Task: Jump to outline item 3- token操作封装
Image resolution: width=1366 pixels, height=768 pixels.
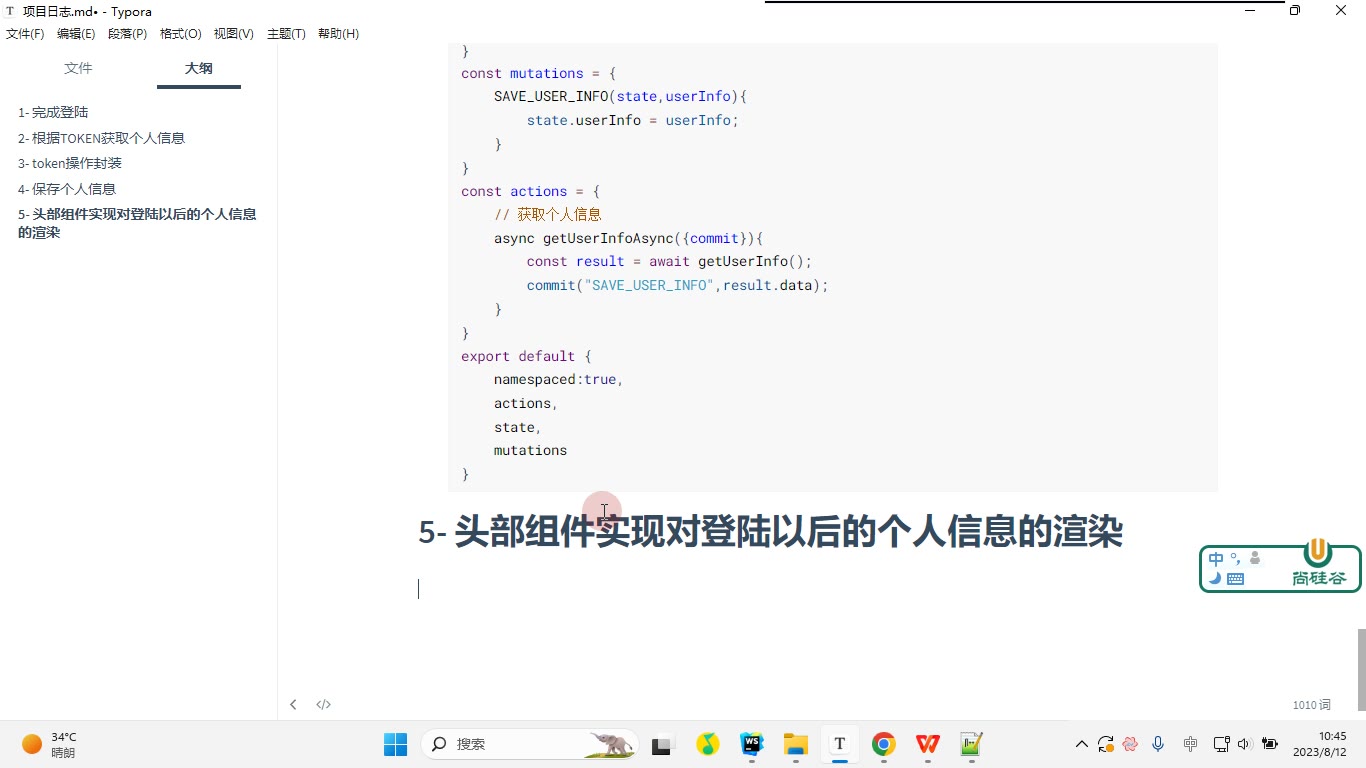Action: pos(69,163)
